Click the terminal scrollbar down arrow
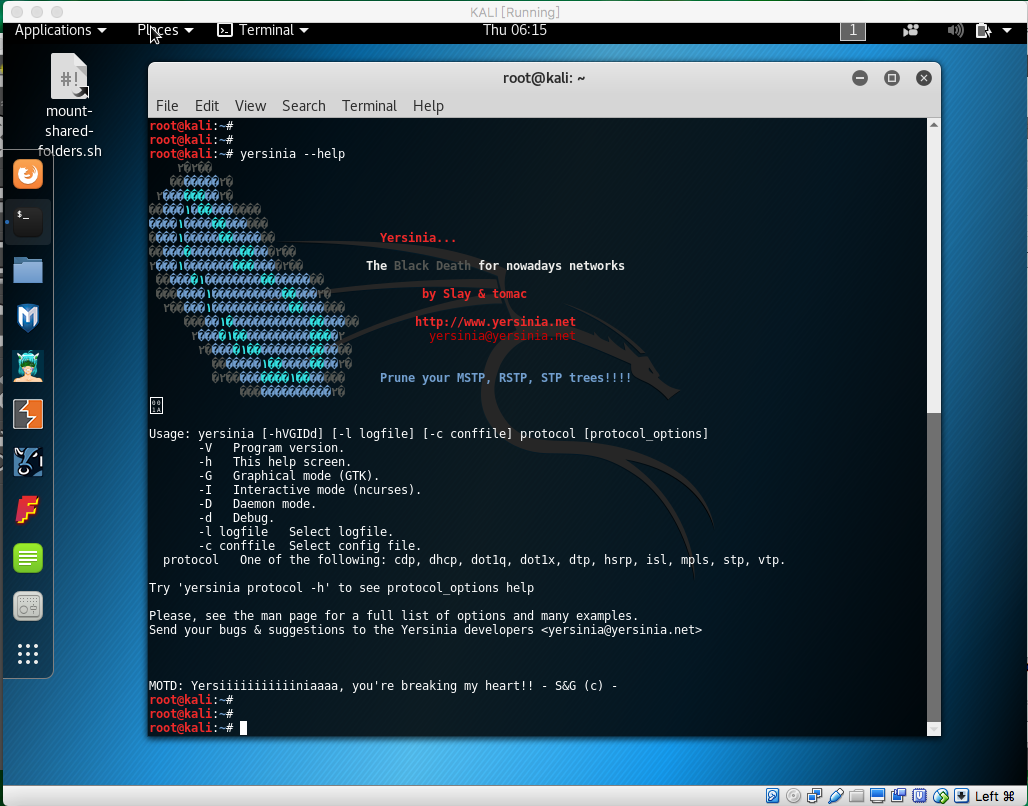Screen dimensions: 1028x806 tap(934, 729)
